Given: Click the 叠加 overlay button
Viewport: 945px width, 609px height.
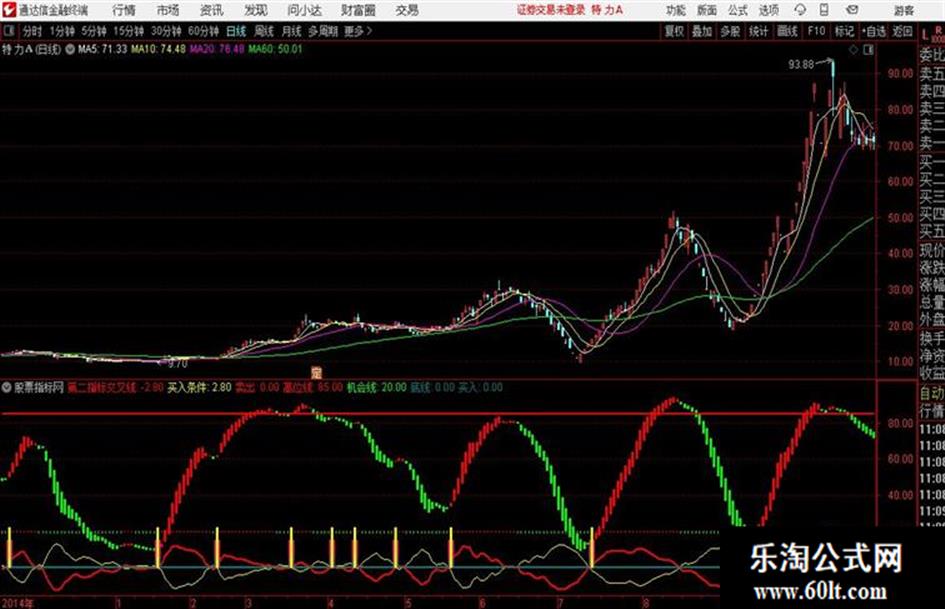Looking at the screenshot, I should (702, 31).
